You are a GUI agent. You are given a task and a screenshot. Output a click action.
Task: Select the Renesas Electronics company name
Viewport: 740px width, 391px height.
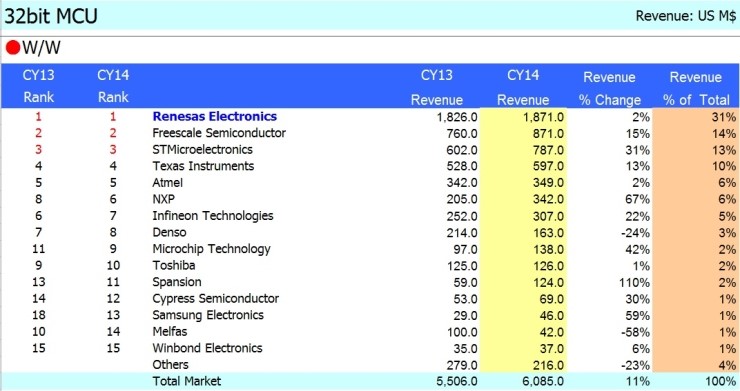pyautogui.click(x=215, y=117)
